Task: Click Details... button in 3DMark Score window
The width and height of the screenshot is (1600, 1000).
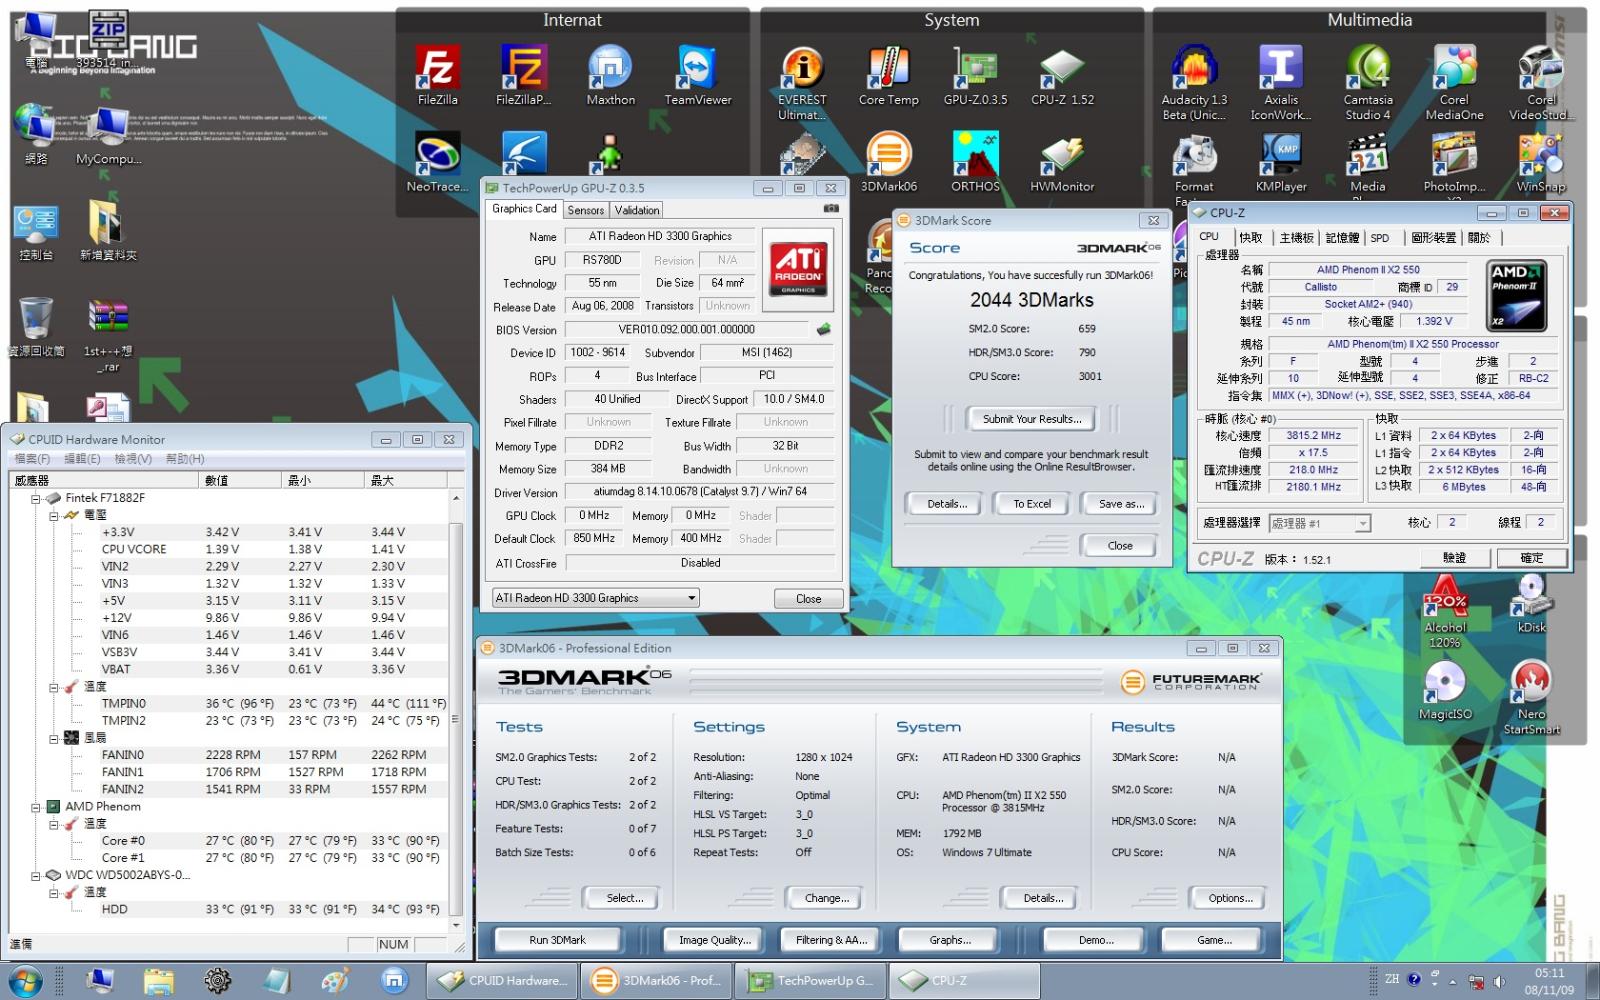Action: tap(946, 504)
